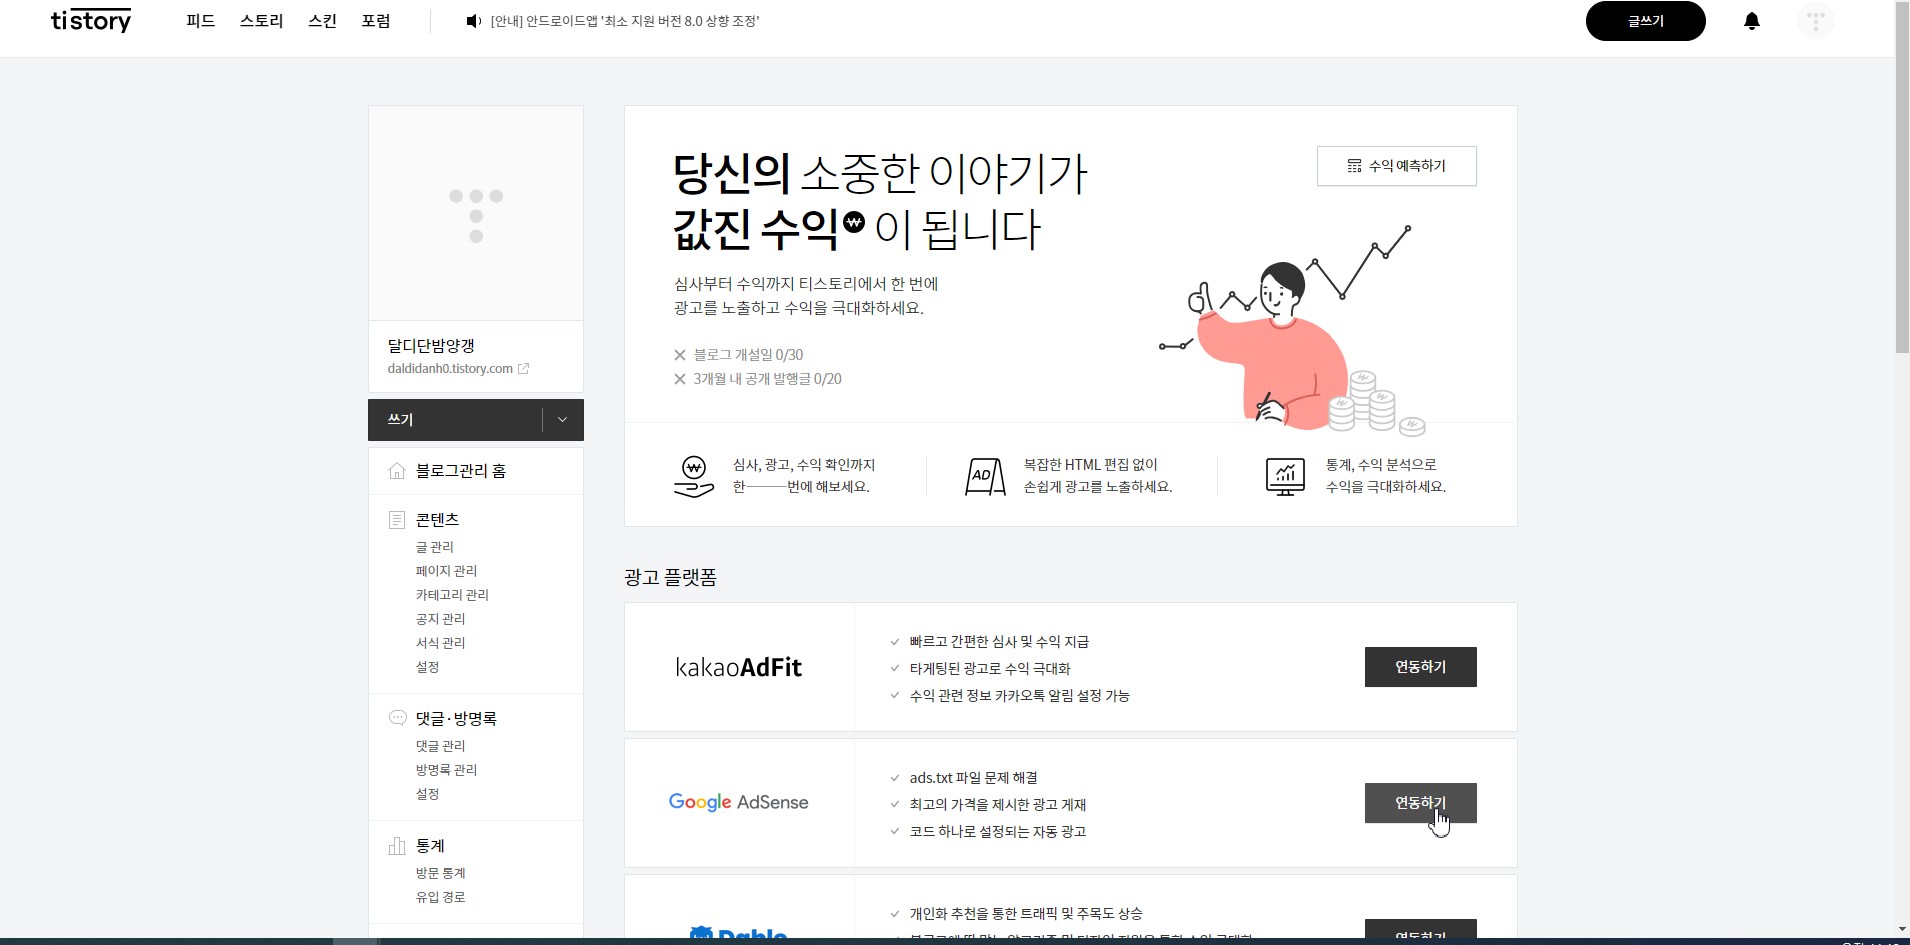Open 피드 in top navigation
The height and width of the screenshot is (945, 1910).
(x=200, y=21)
